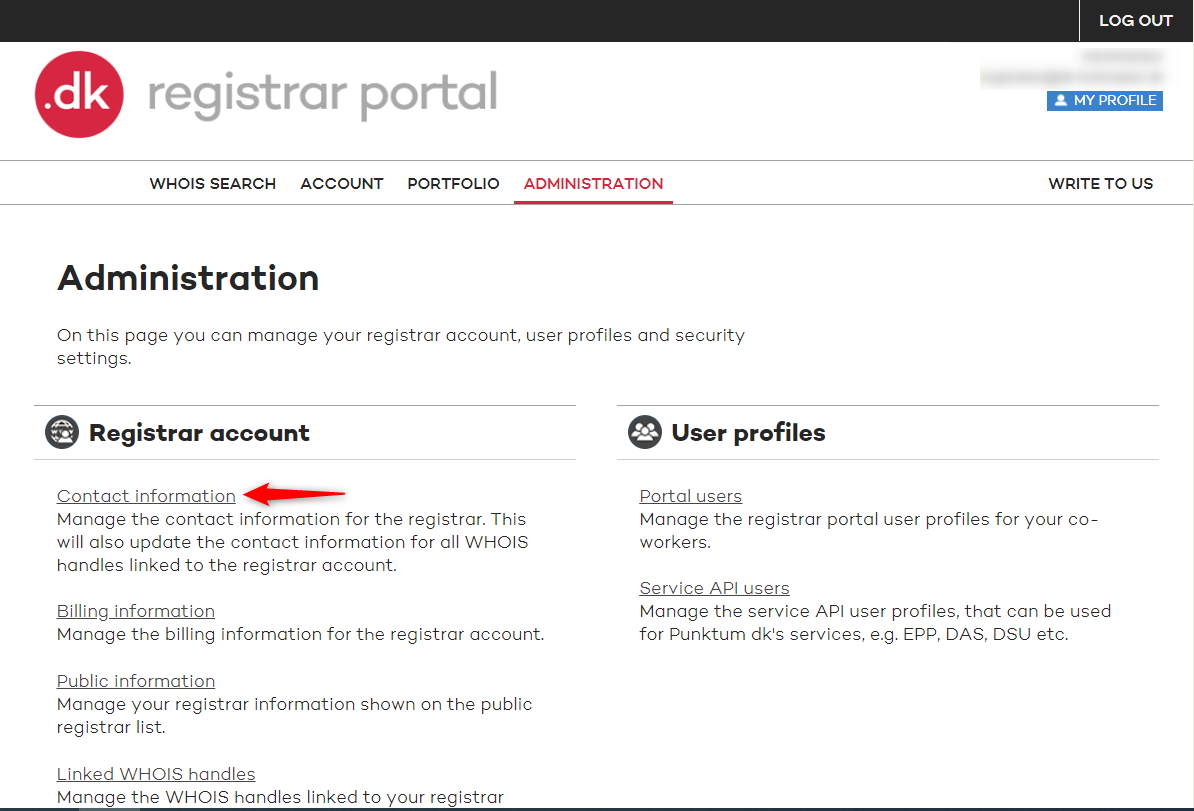The width and height of the screenshot is (1194, 811).
Task: Click the Billing information link
Action: tap(135, 611)
